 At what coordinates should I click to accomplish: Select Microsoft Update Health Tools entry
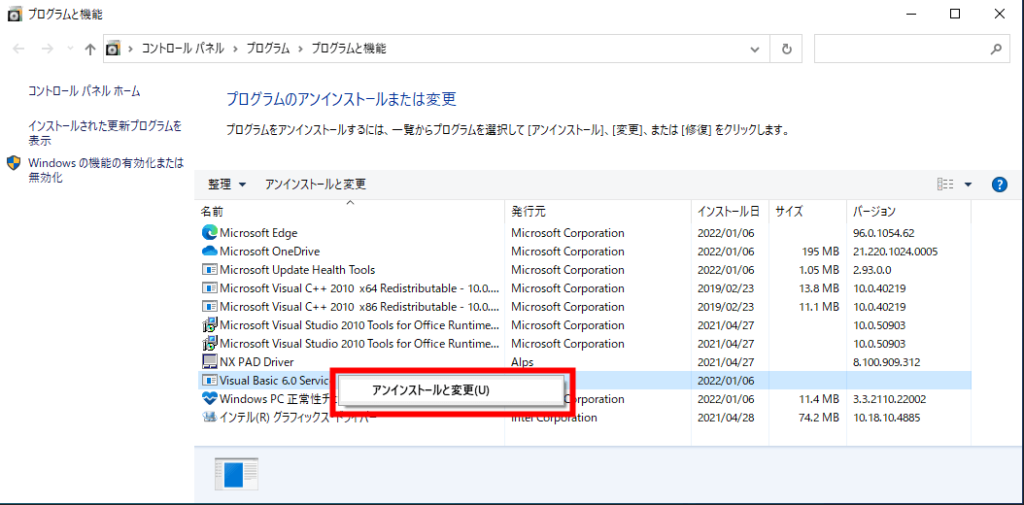297,269
